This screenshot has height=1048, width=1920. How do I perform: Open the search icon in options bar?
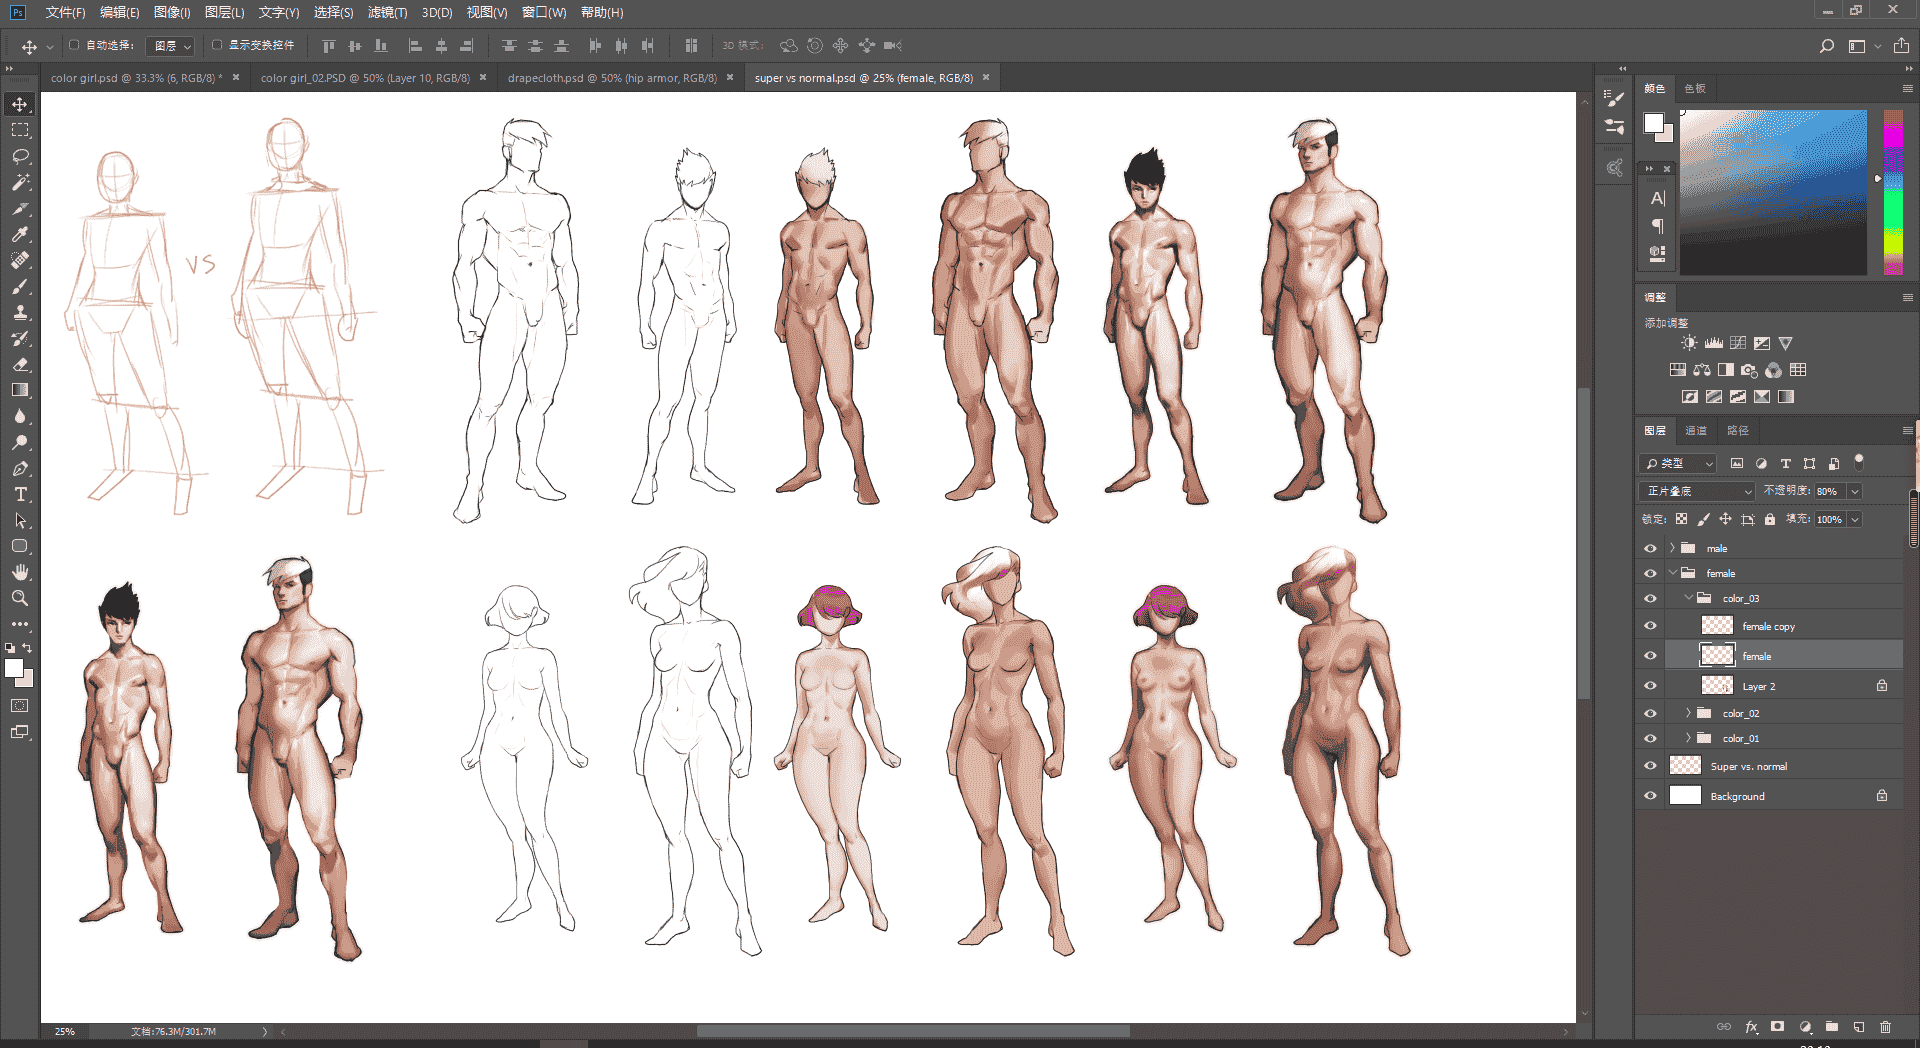1827,46
